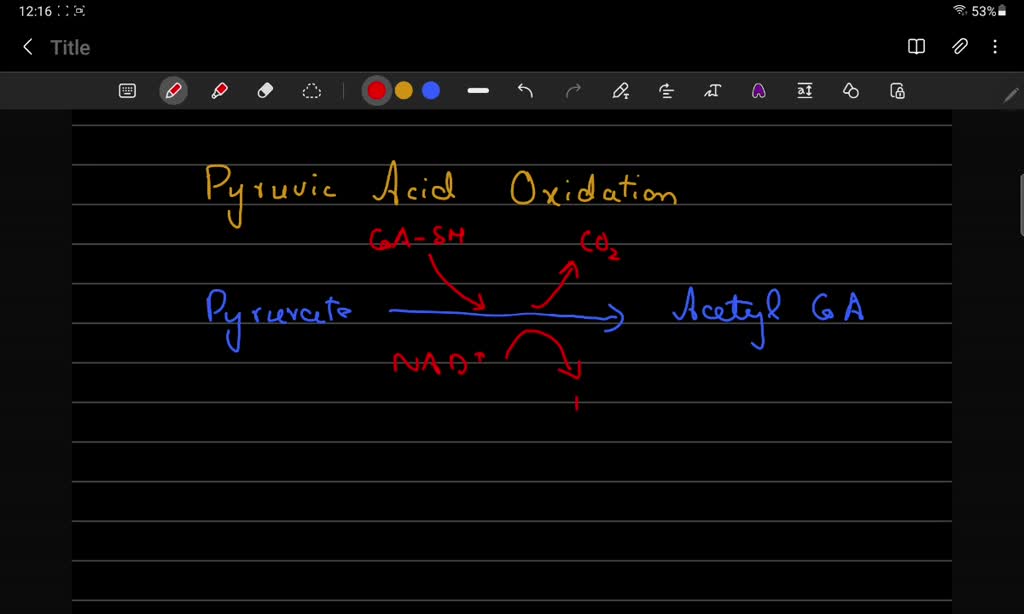Attach a file with the paperclip
Viewport: 1024px width, 614px height.
coord(957,46)
